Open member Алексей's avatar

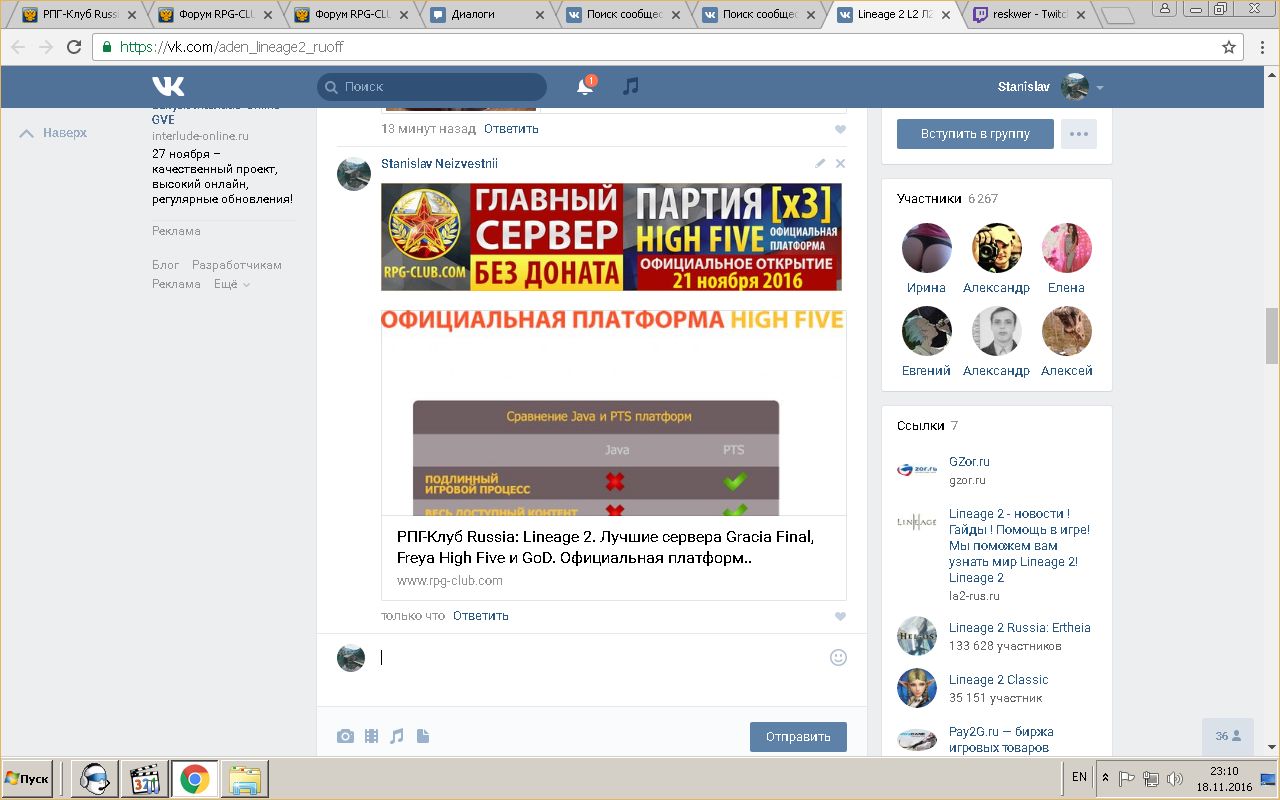pyautogui.click(x=1067, y=331)
